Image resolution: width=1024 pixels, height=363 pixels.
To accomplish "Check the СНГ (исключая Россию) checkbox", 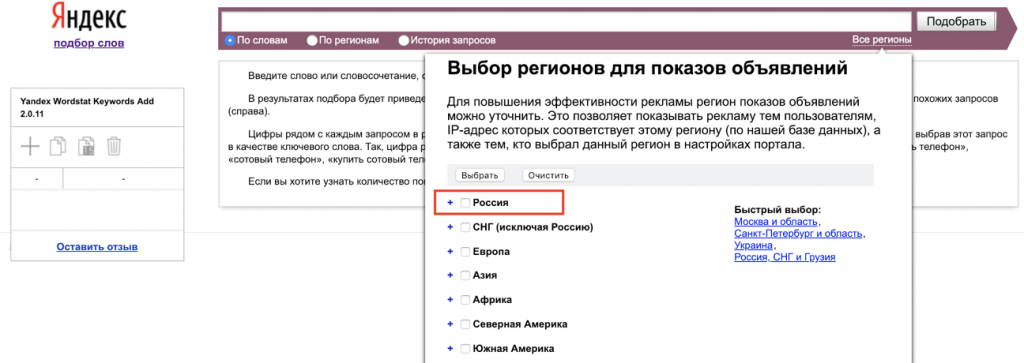I will click(x=465, y=227).
